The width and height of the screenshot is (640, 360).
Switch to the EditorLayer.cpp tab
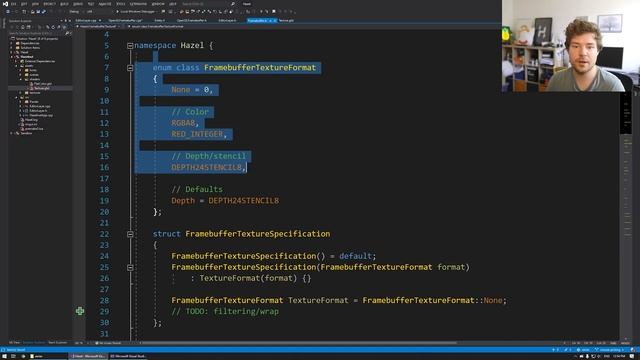click(x=86, y=20)
